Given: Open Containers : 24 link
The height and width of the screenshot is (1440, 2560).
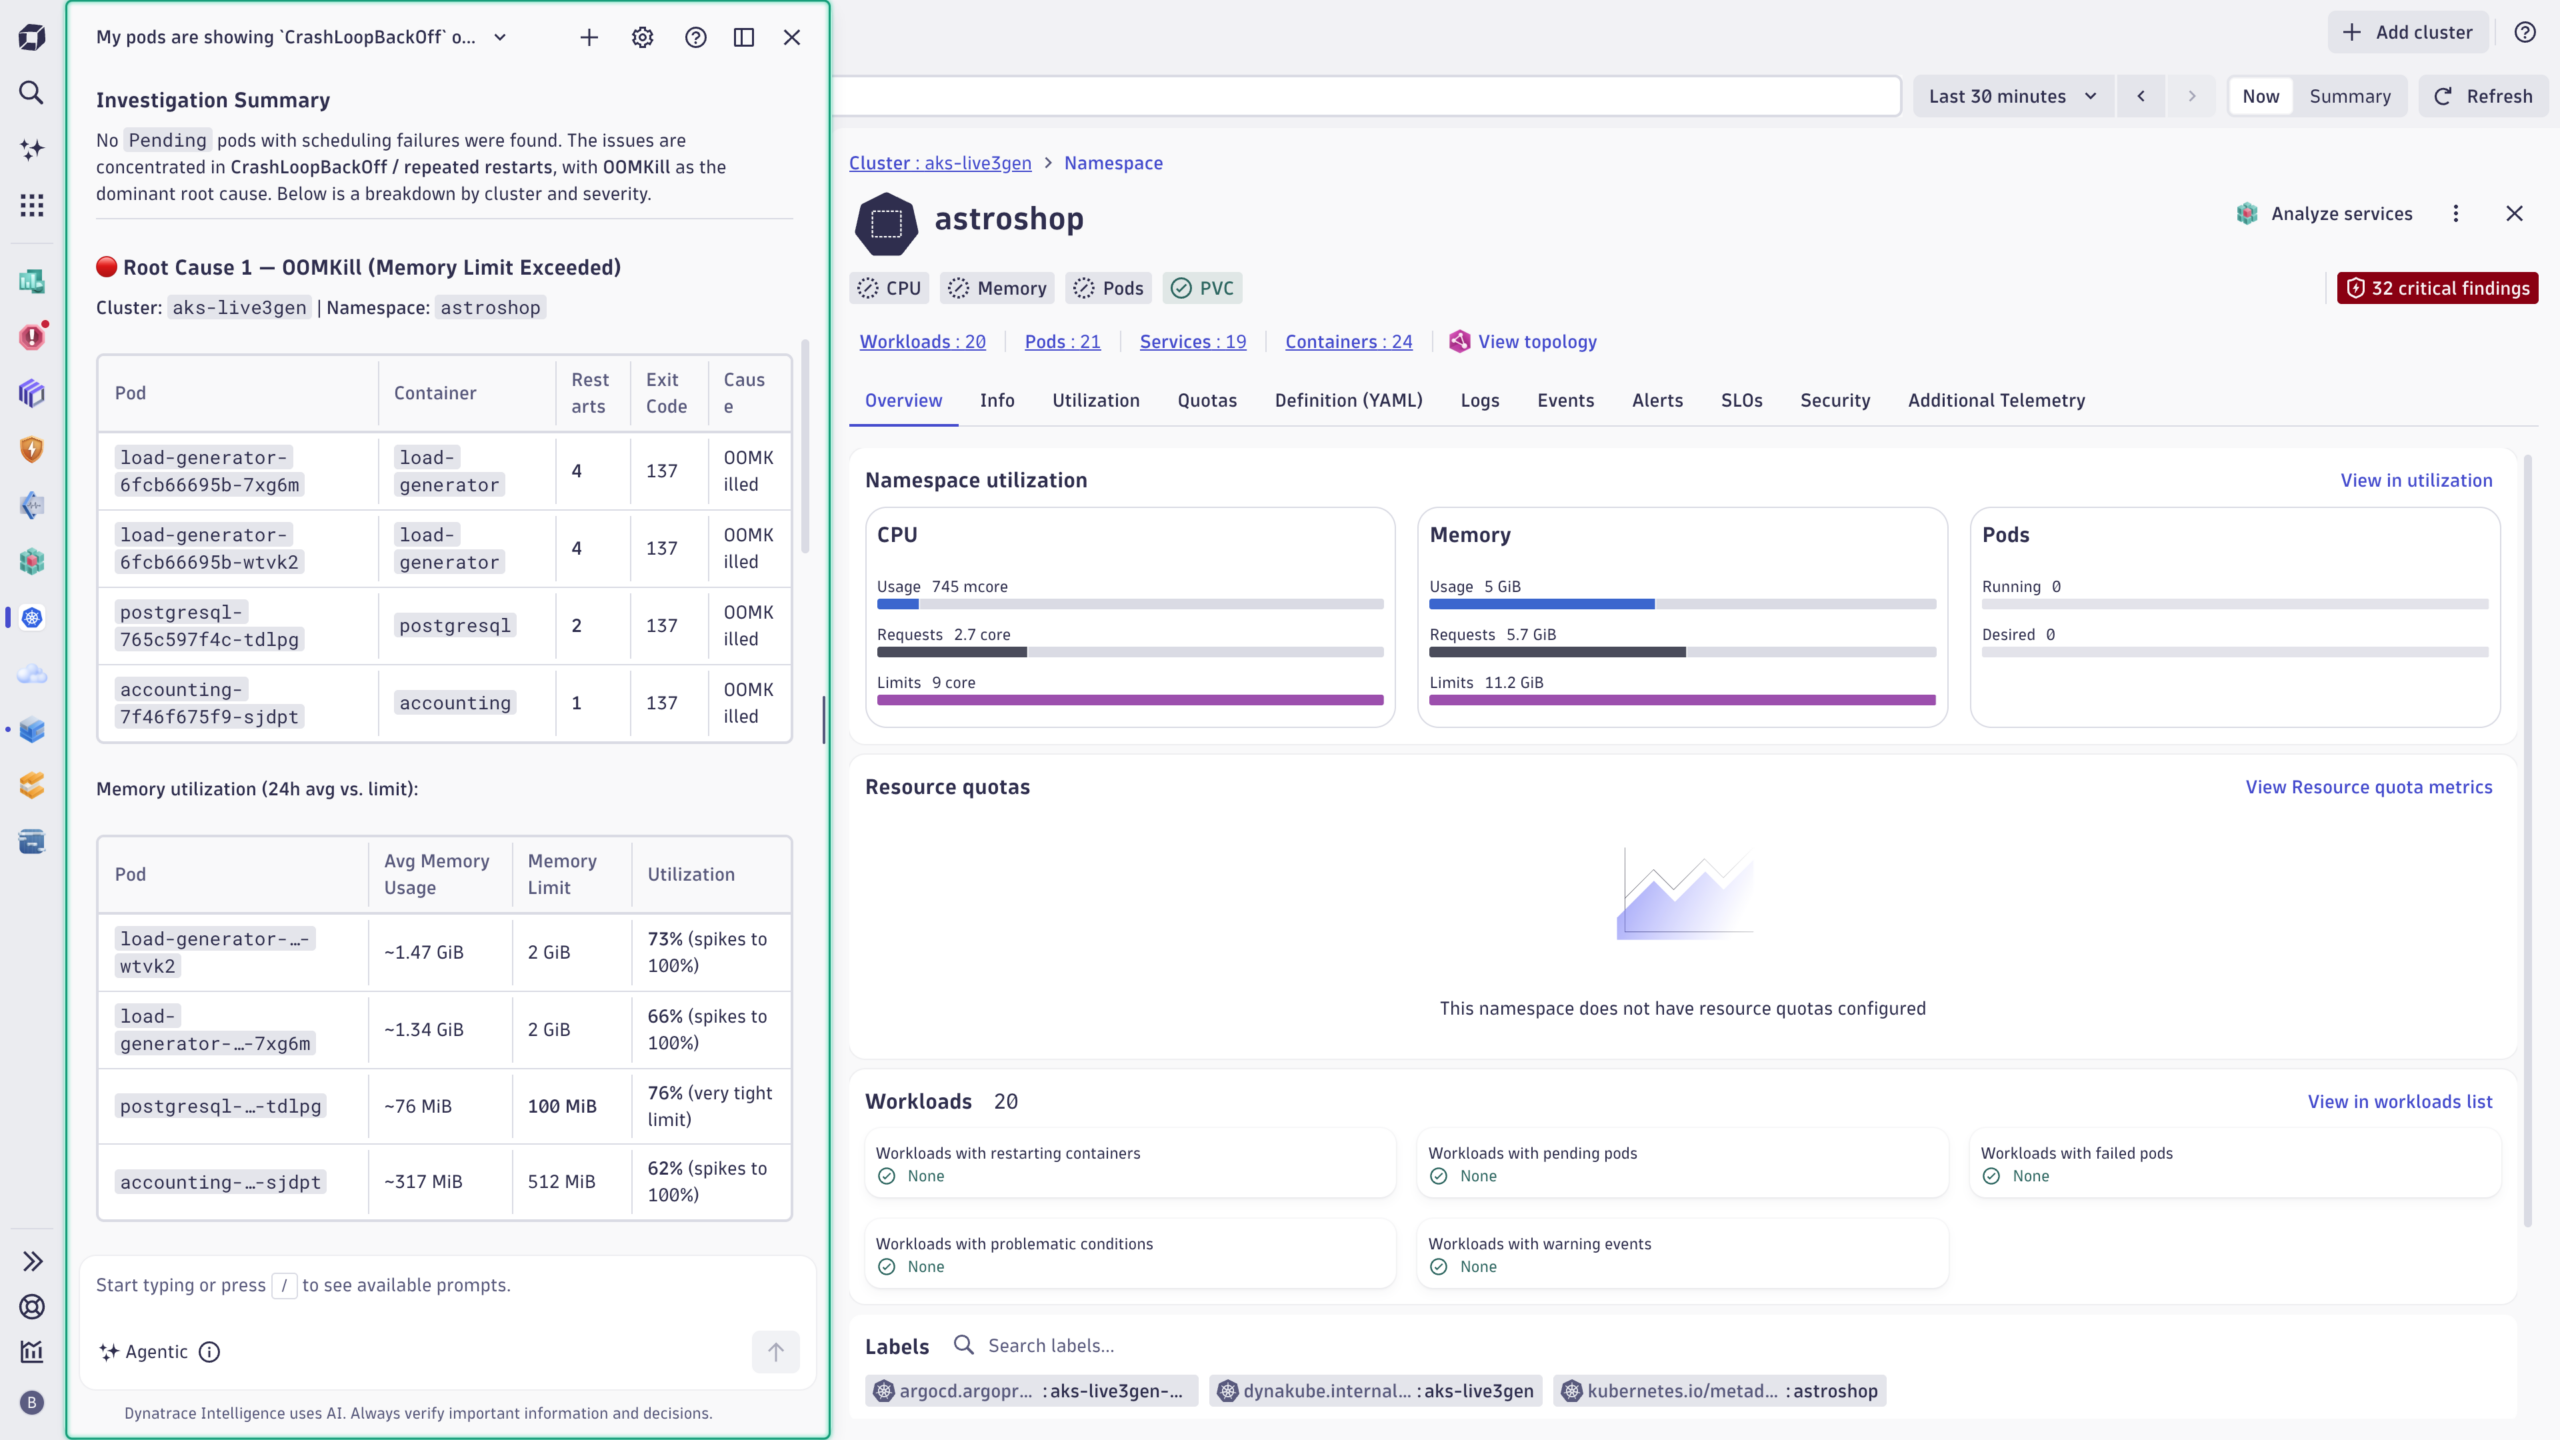Looking at the screenshot, I should [x=1349, y=342].
